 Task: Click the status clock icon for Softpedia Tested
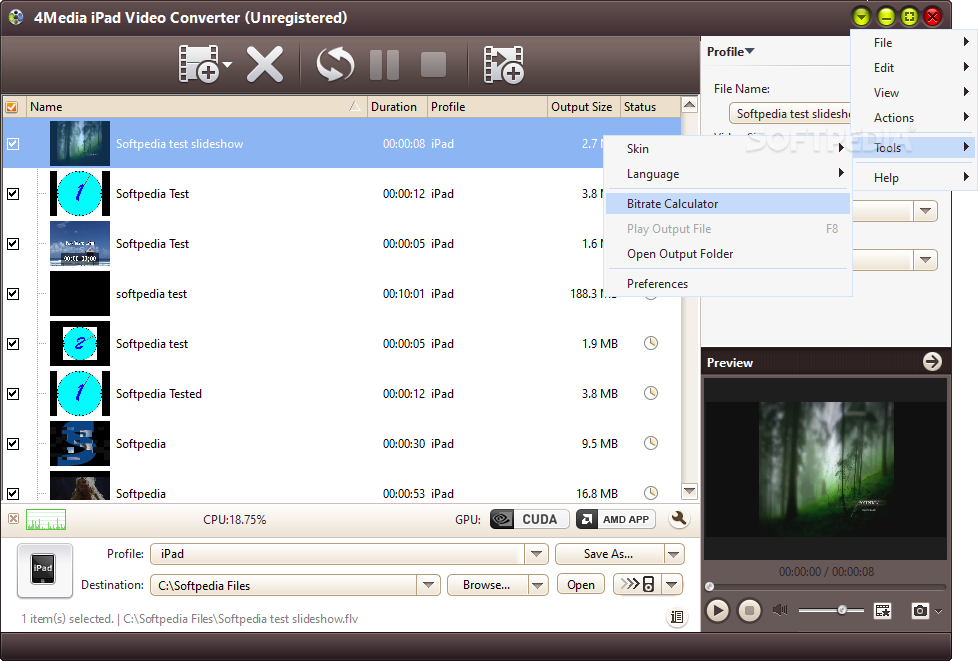coord(651,393)
